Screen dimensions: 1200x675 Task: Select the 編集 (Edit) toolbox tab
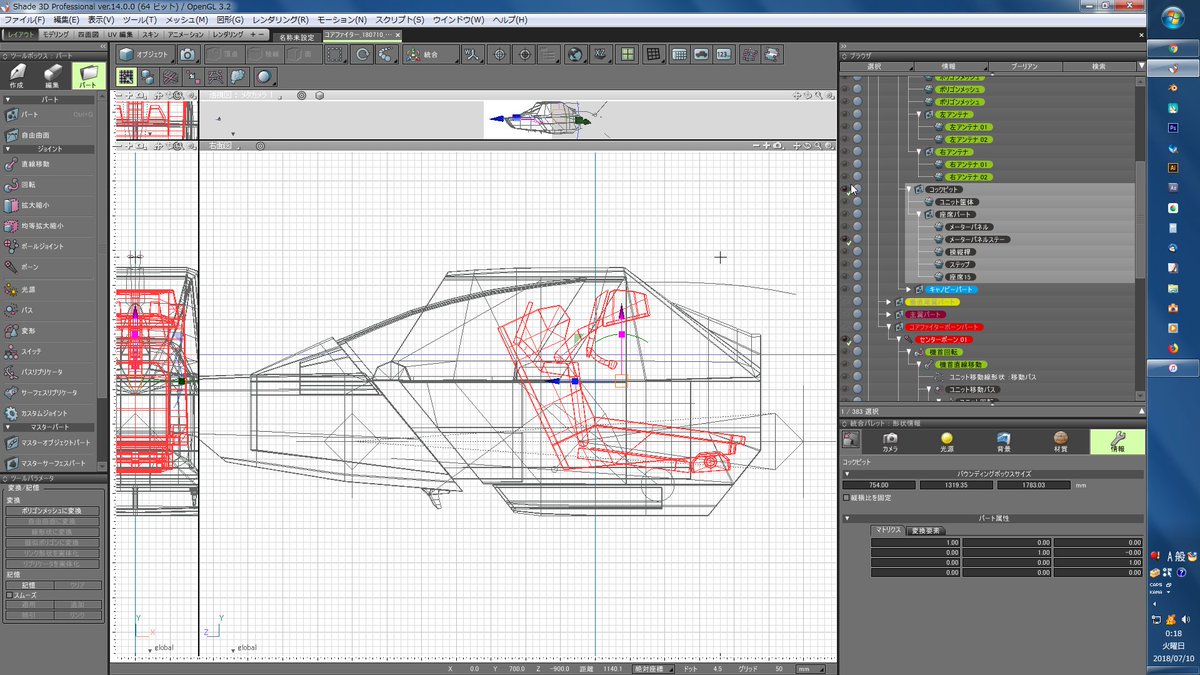click(x=52, y=76)
